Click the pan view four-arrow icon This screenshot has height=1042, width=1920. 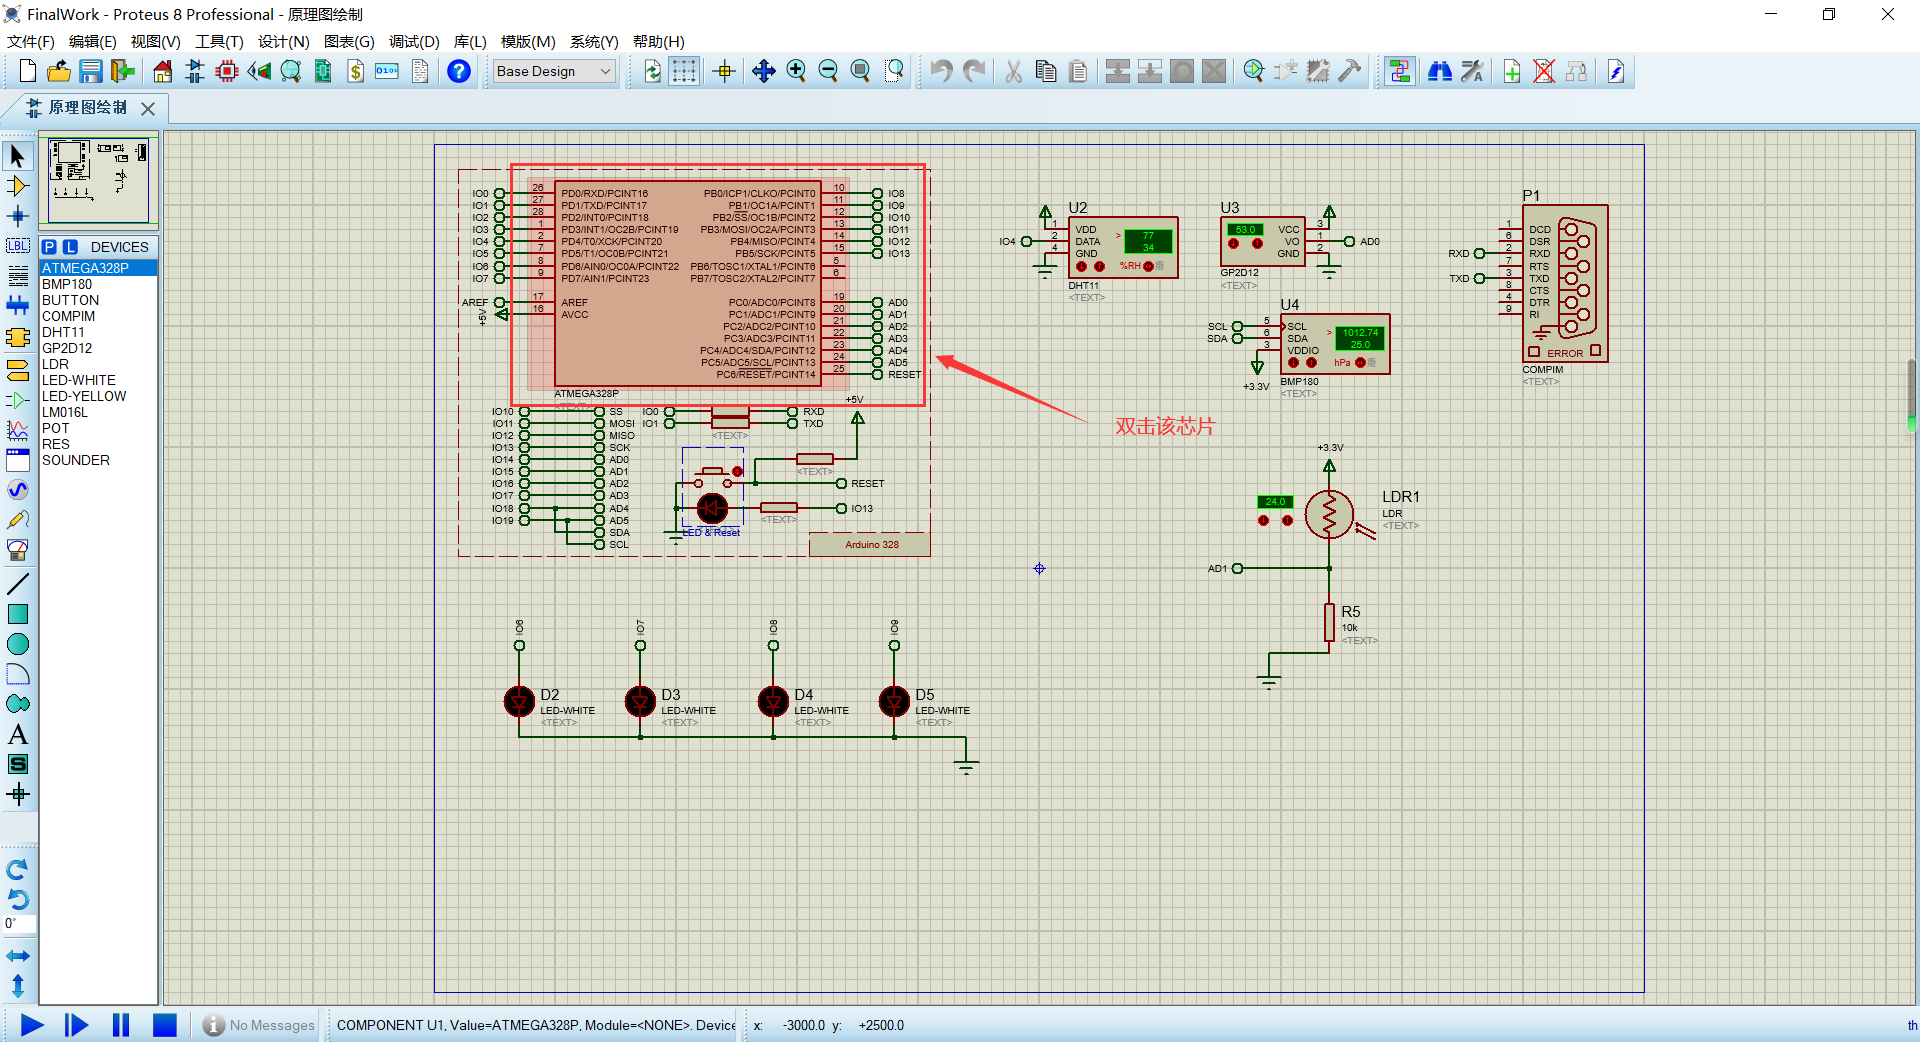763,71
